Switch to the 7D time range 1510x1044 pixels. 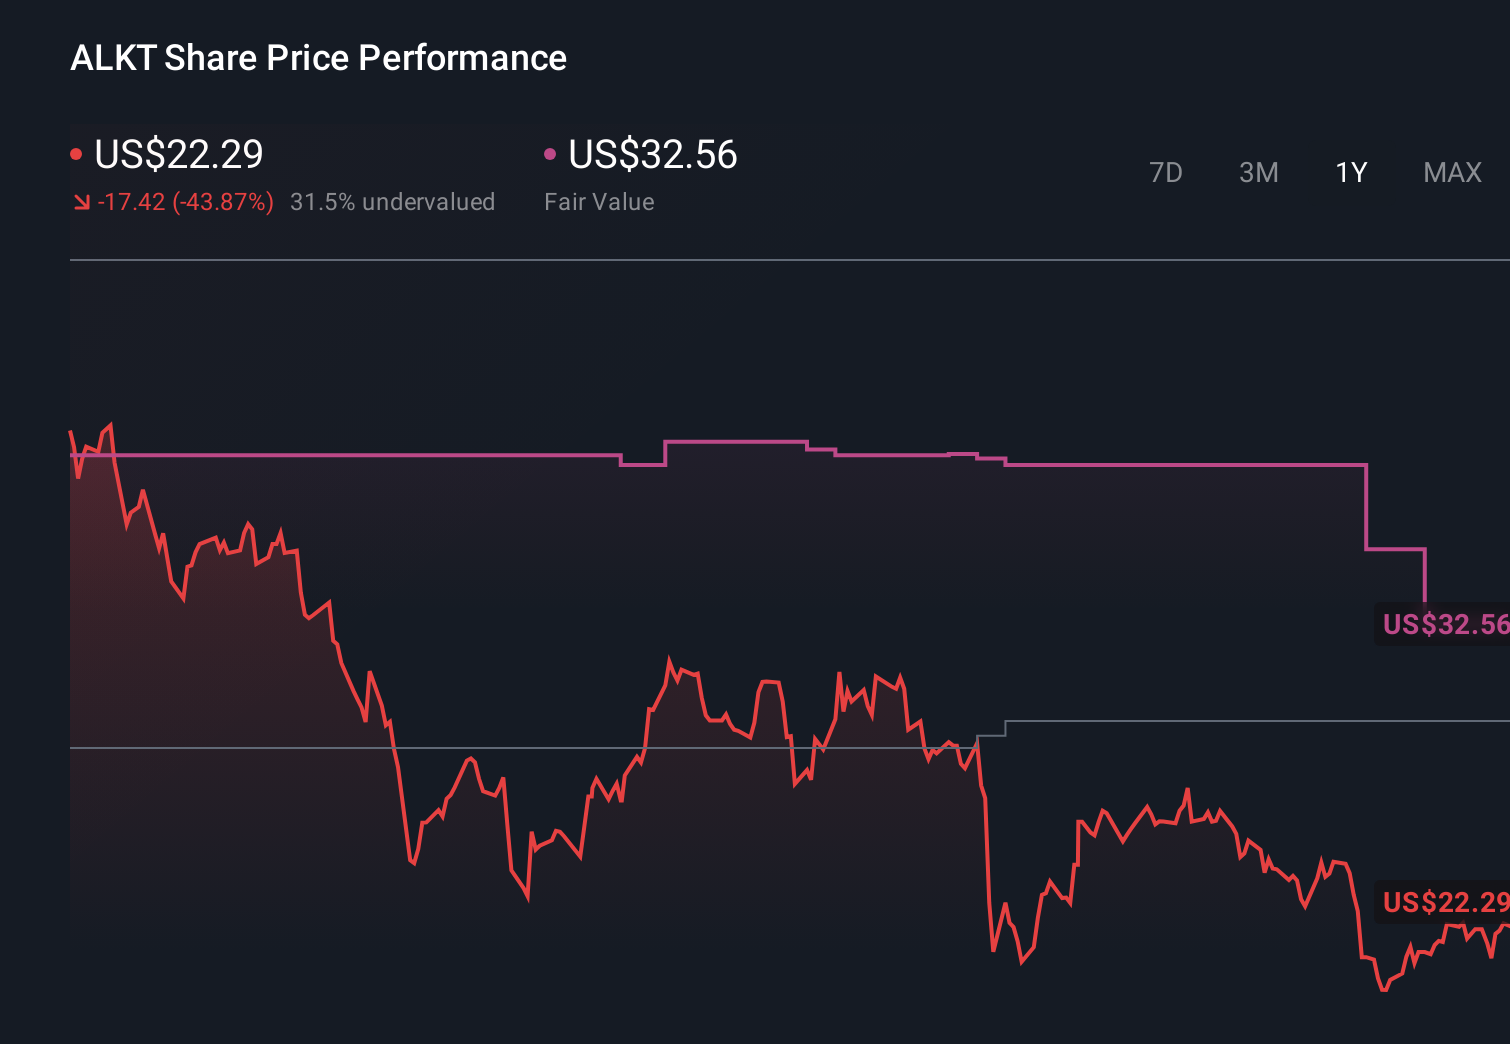click(x=1166, y=172)
